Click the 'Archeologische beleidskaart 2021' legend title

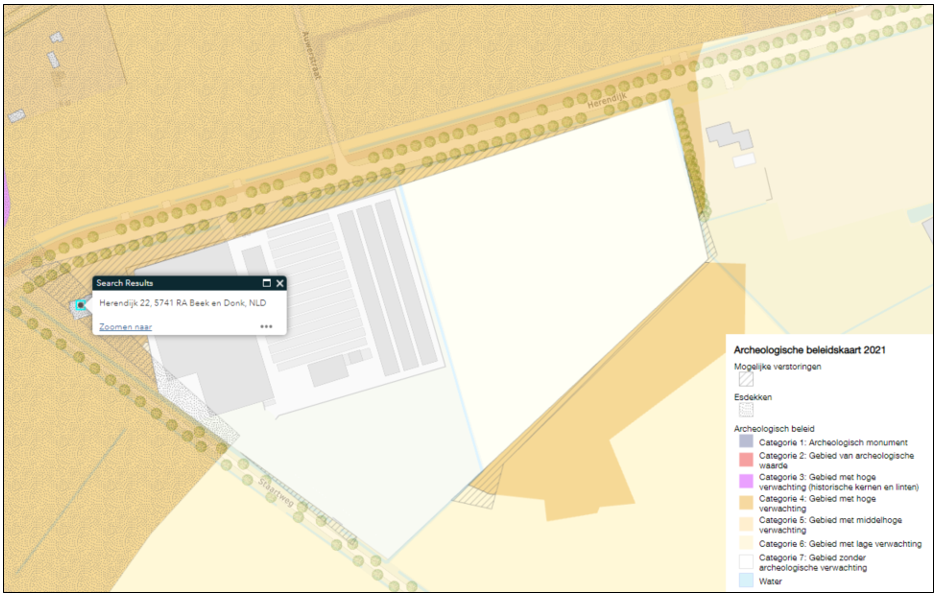coord(809,350)
